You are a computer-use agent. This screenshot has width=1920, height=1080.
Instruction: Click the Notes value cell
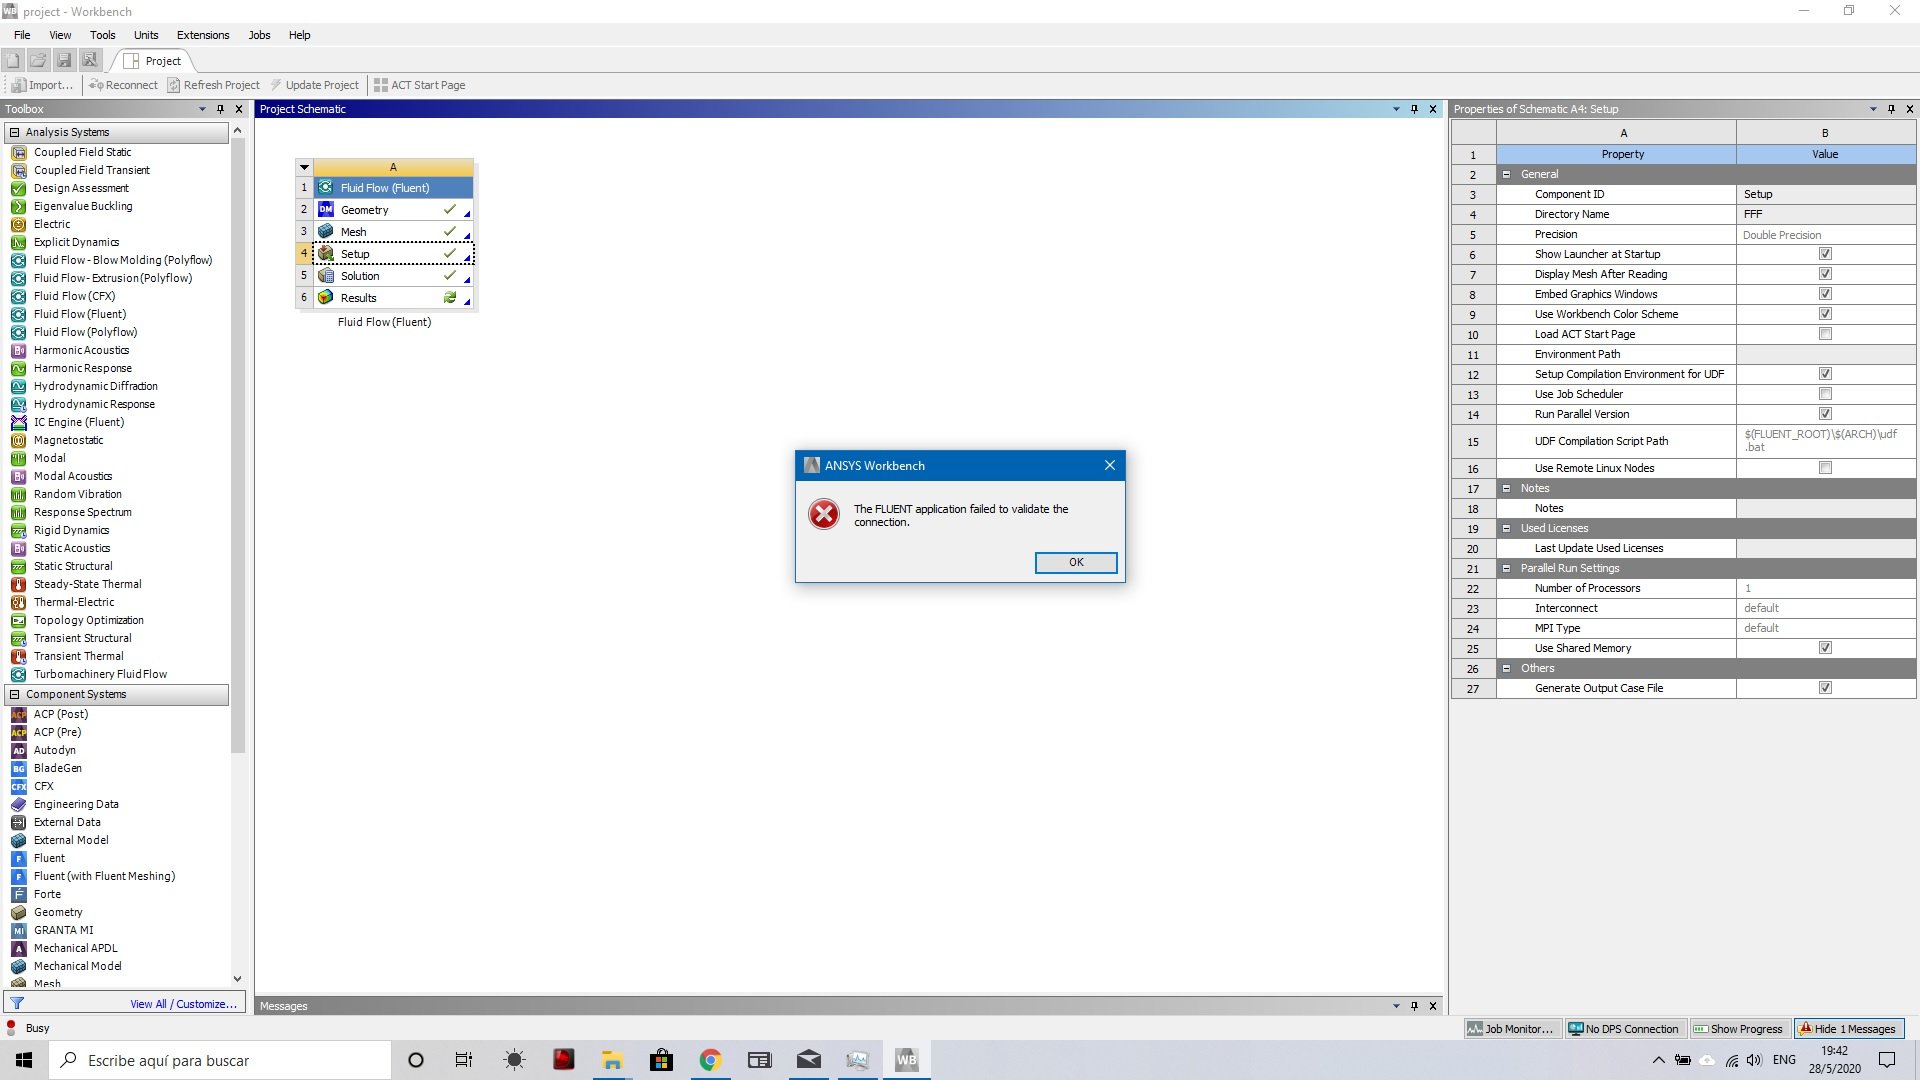1825,508
